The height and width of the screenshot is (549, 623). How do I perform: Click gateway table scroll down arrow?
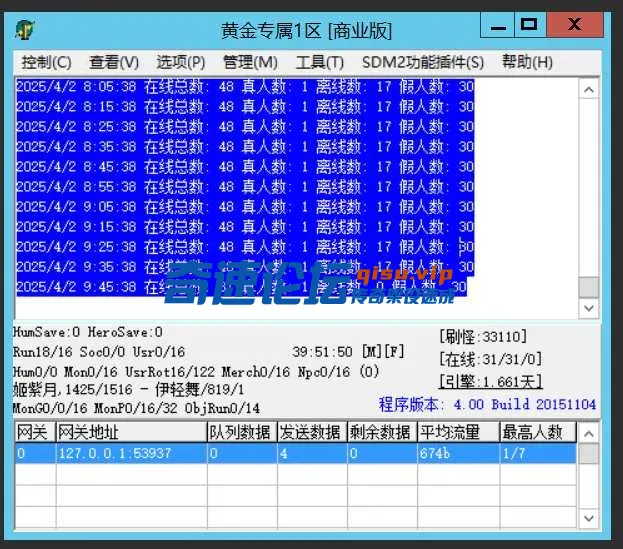pyautogui.click(x=589, y=518)
